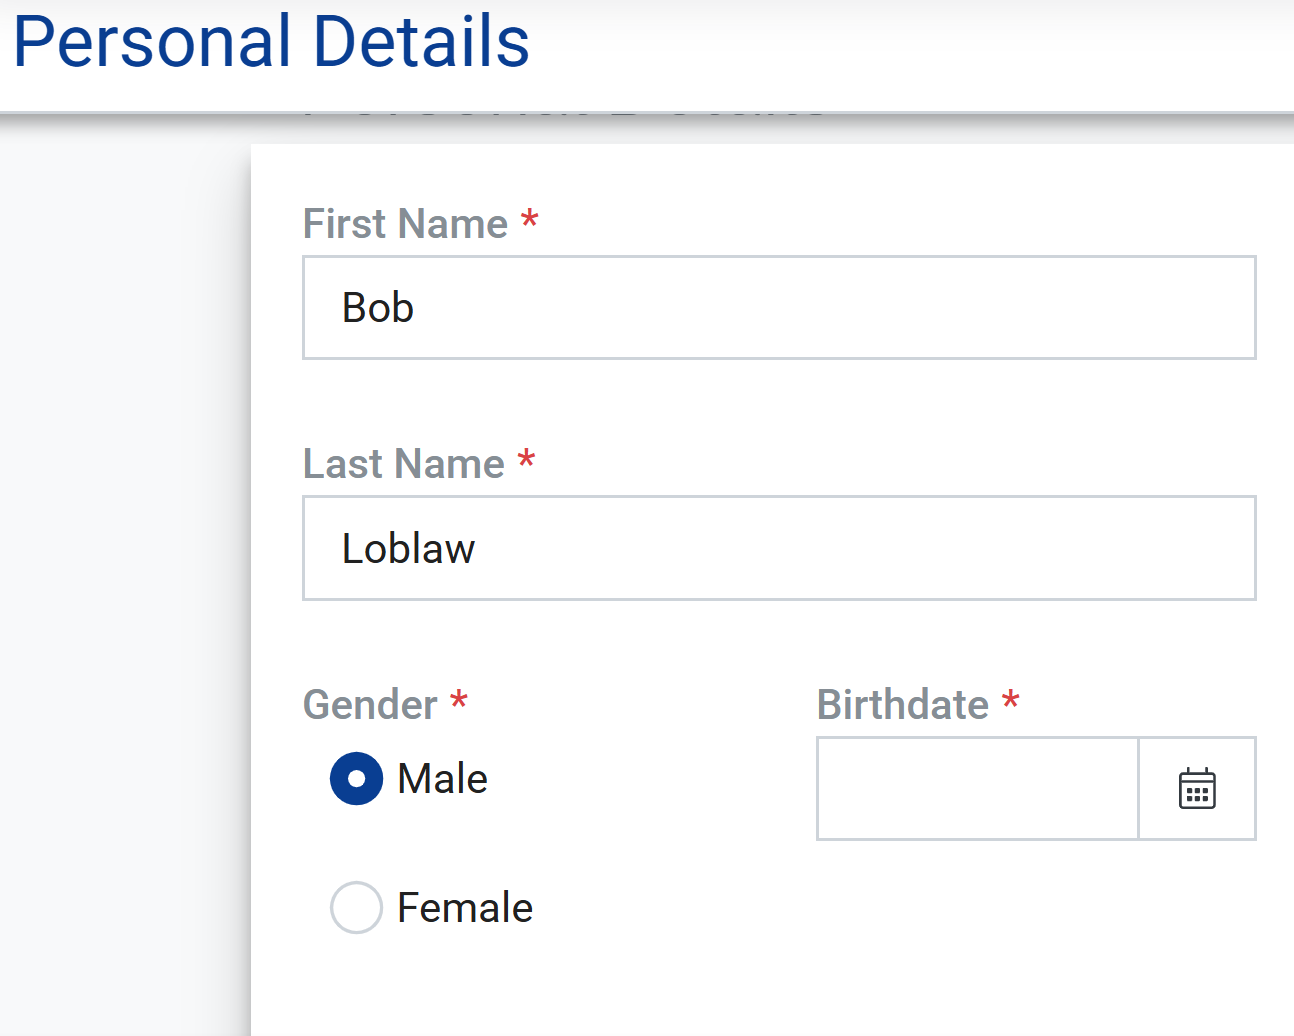Image resolution: width=1294 pixels, height=1036 pixels.
Task: Click the Gender group label
Action: 370,705
